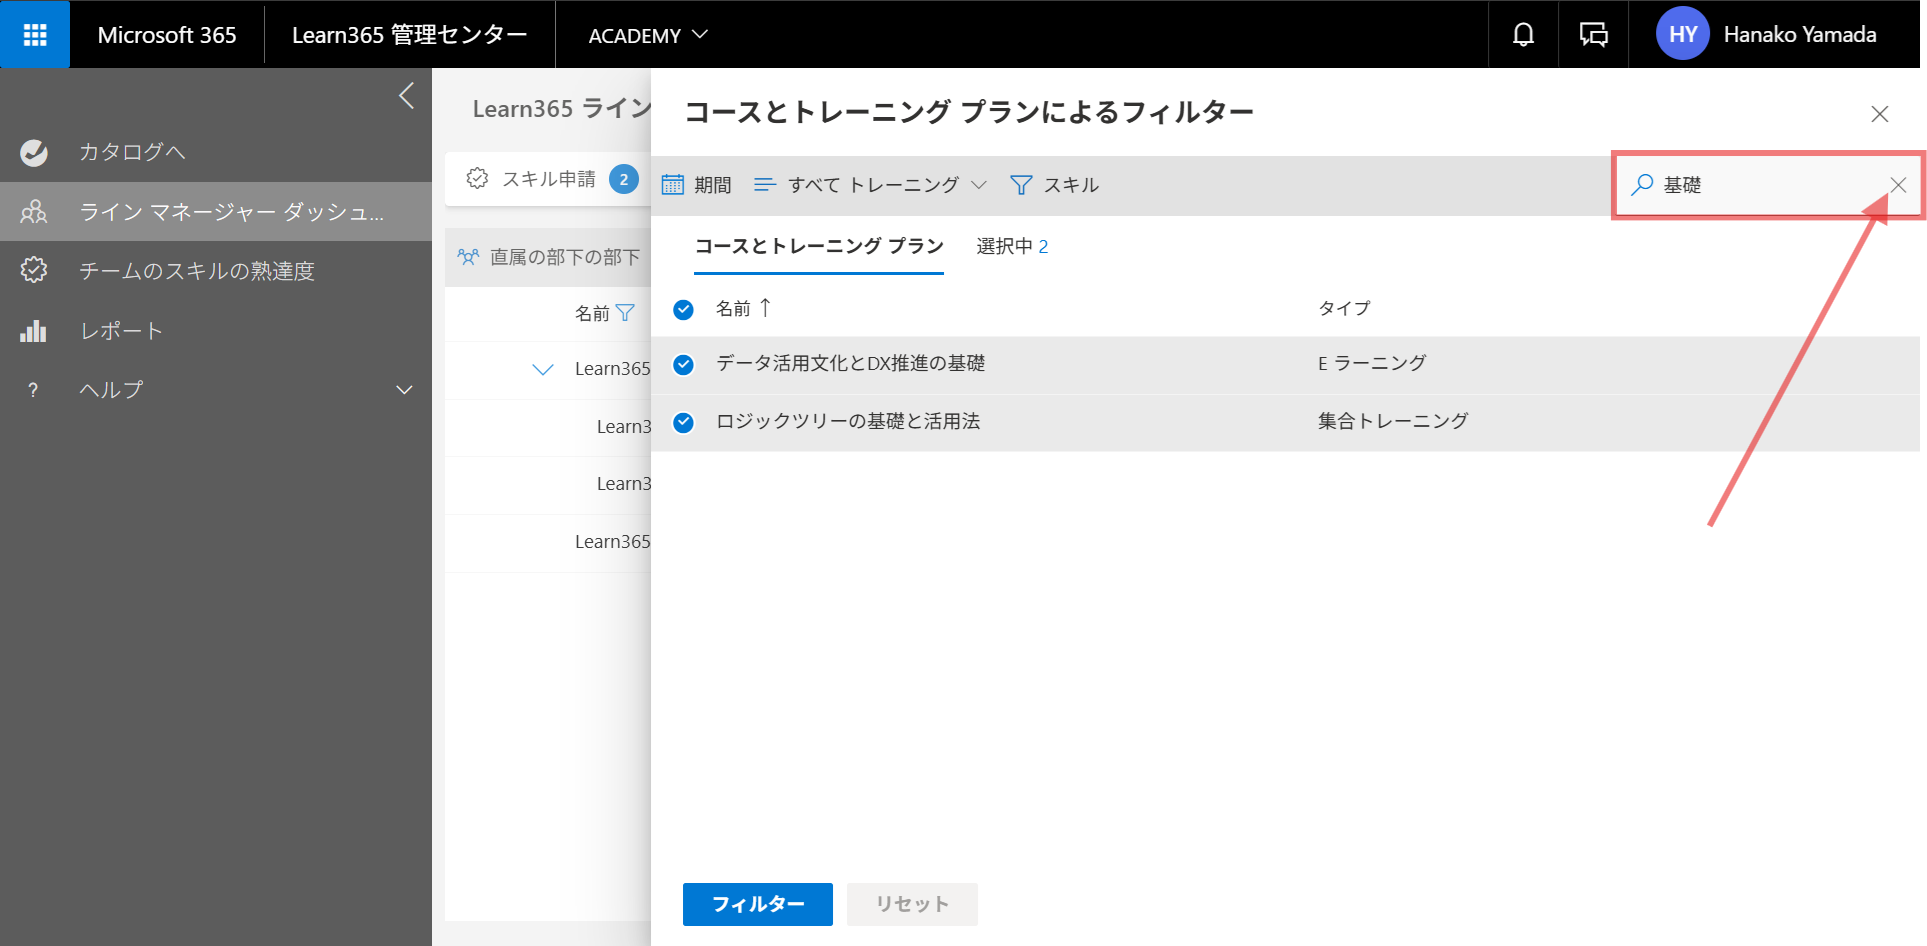Open Learn365 管理センター
This screenshot has width=1927, height=946.
point(410,35)
